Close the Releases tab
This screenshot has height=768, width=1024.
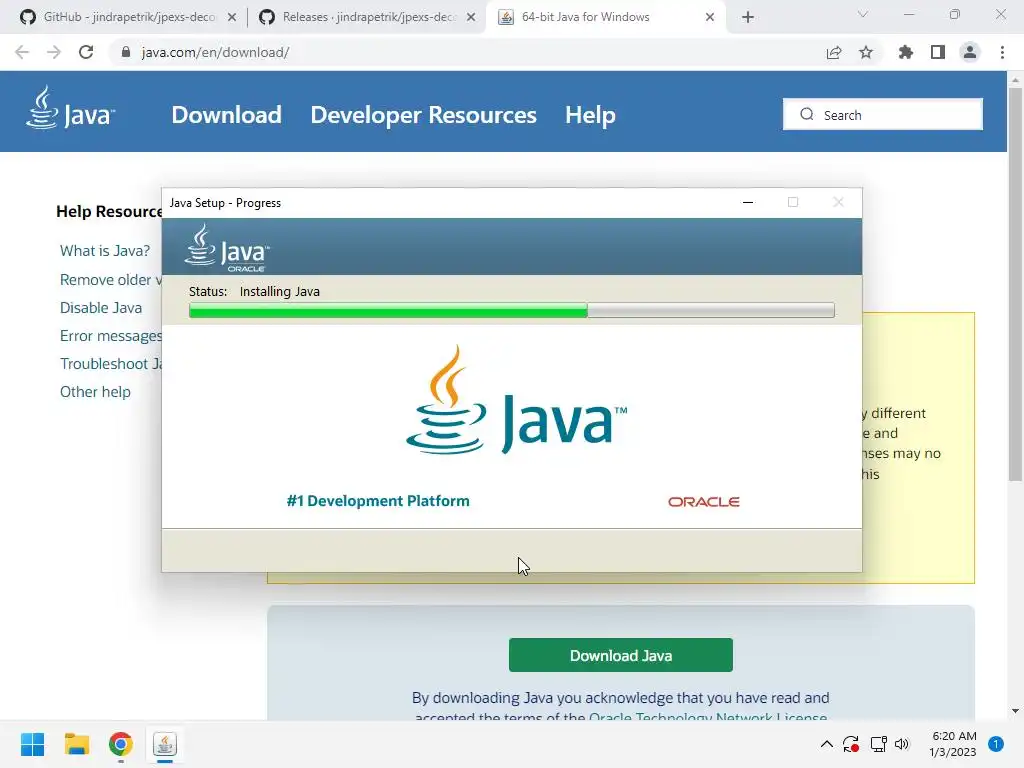[x=471, y=18]
